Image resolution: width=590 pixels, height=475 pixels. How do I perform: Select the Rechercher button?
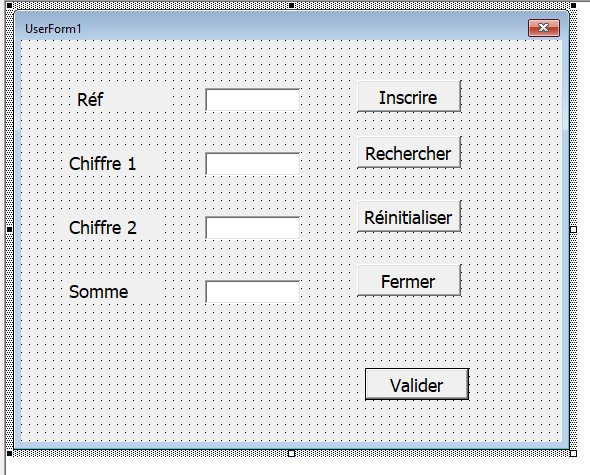[409, 152]
